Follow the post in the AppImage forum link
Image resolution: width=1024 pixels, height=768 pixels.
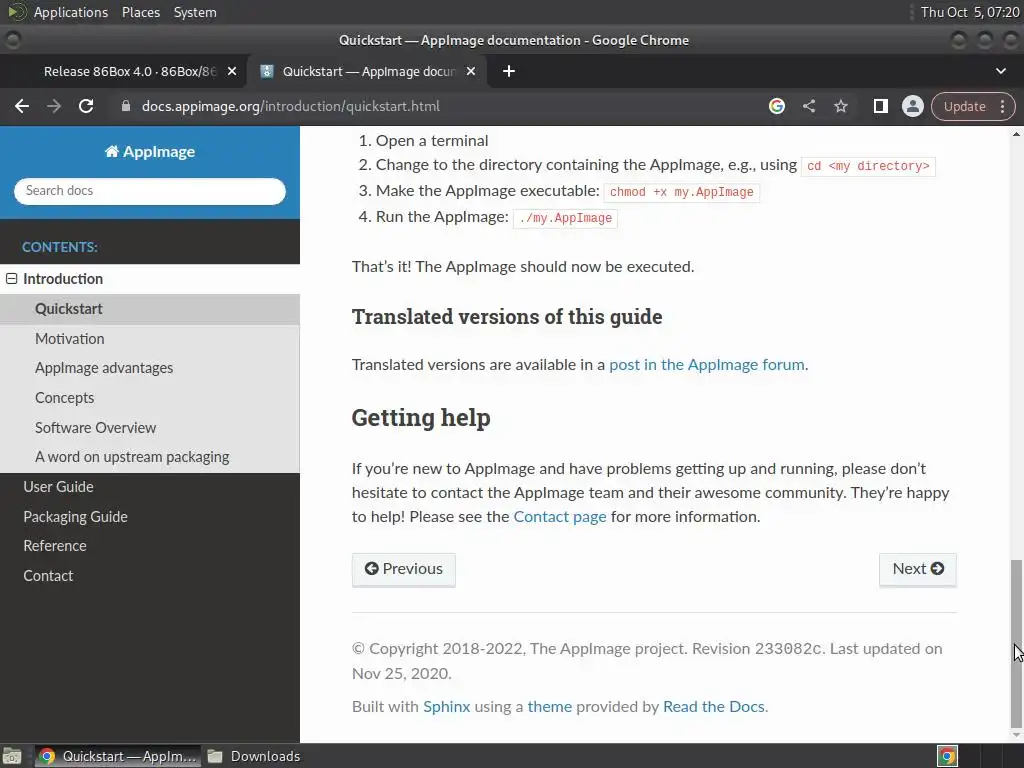tap(707, 364)
